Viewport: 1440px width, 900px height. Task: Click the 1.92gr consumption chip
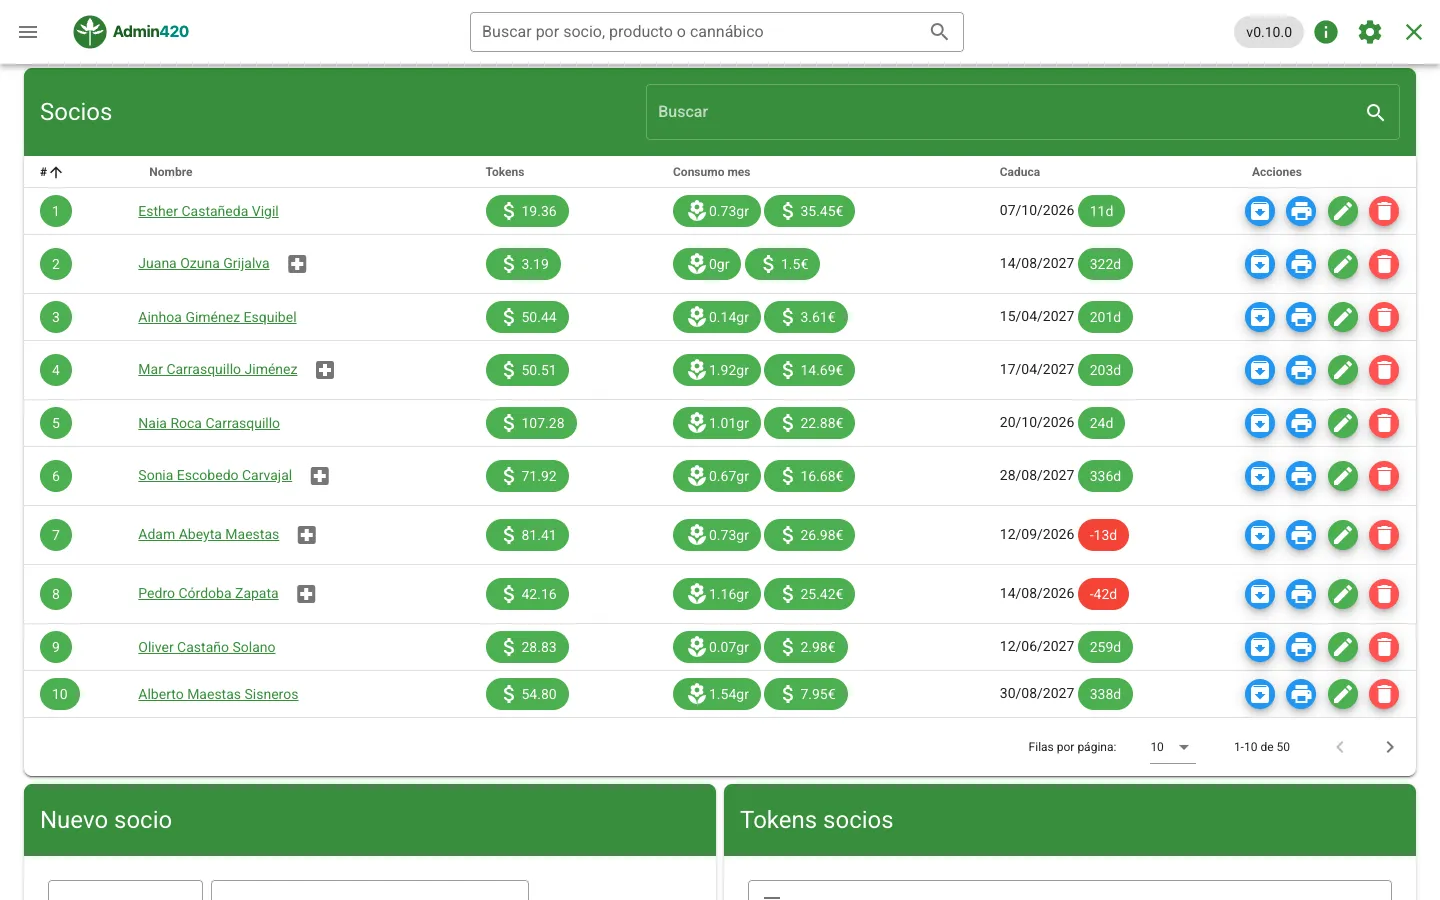tap(717, 370)
